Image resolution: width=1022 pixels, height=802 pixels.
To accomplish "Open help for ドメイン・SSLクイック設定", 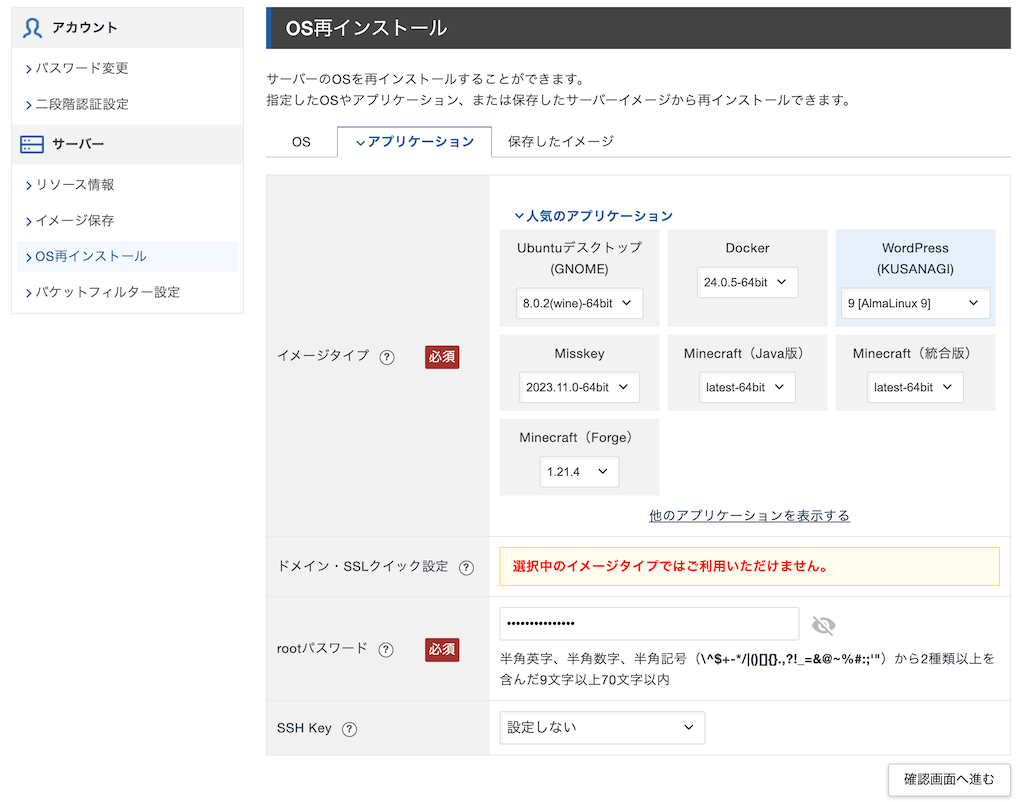I will pyautogui.click(x=466, y=567).
